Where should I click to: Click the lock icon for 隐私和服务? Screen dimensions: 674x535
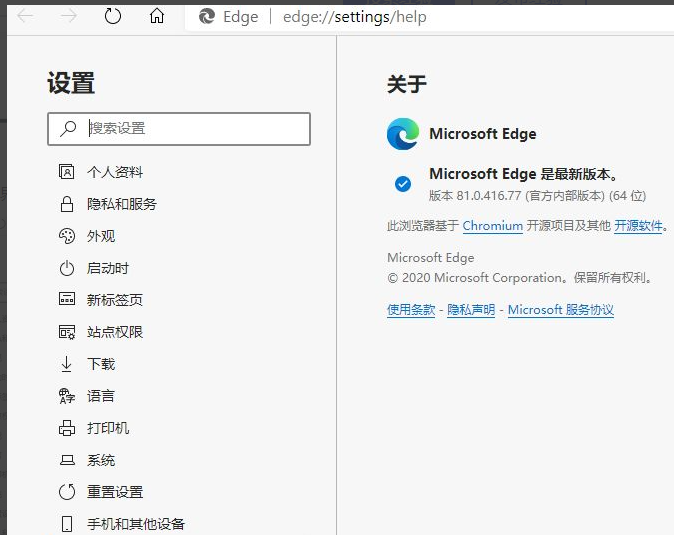click(67, 204)
